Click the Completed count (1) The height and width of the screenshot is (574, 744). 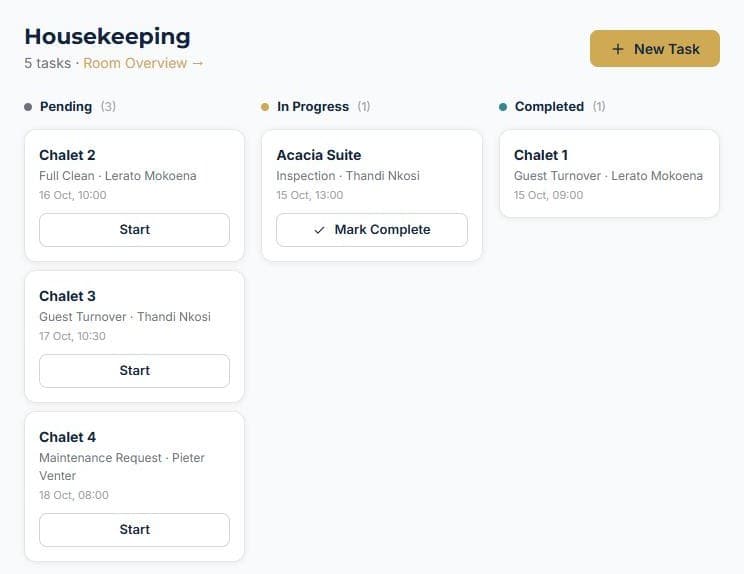(x=599, y=107)
